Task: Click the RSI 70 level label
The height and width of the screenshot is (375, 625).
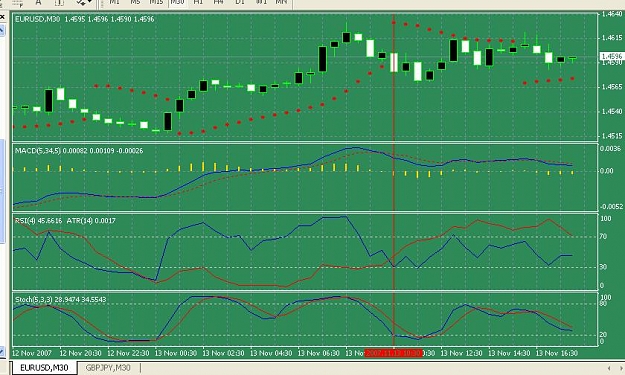Action: (x=603, y=237)
